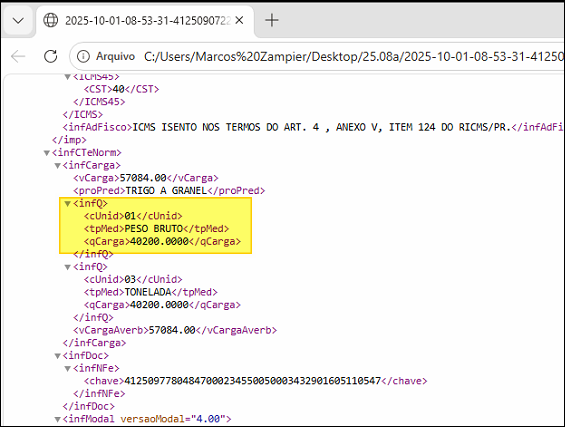565x427 pixels.
Task: Collapse the ICMS45 node
Action: (x=67, y=77)
